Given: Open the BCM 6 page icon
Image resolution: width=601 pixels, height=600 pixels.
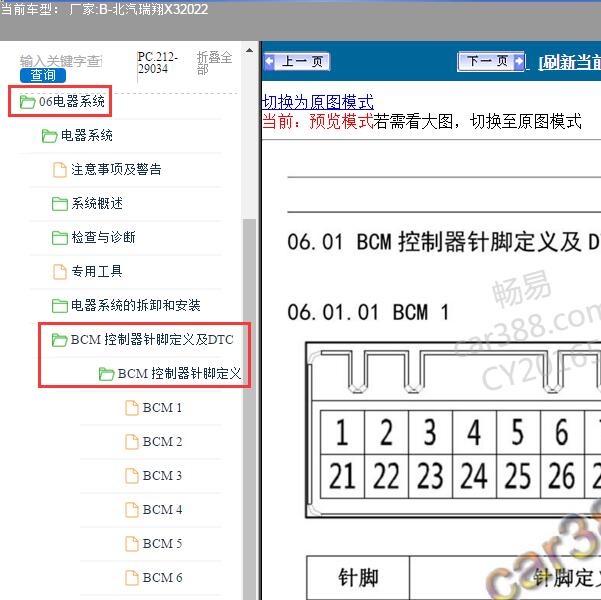Looking at the screenshot, I should click(132, 578).
